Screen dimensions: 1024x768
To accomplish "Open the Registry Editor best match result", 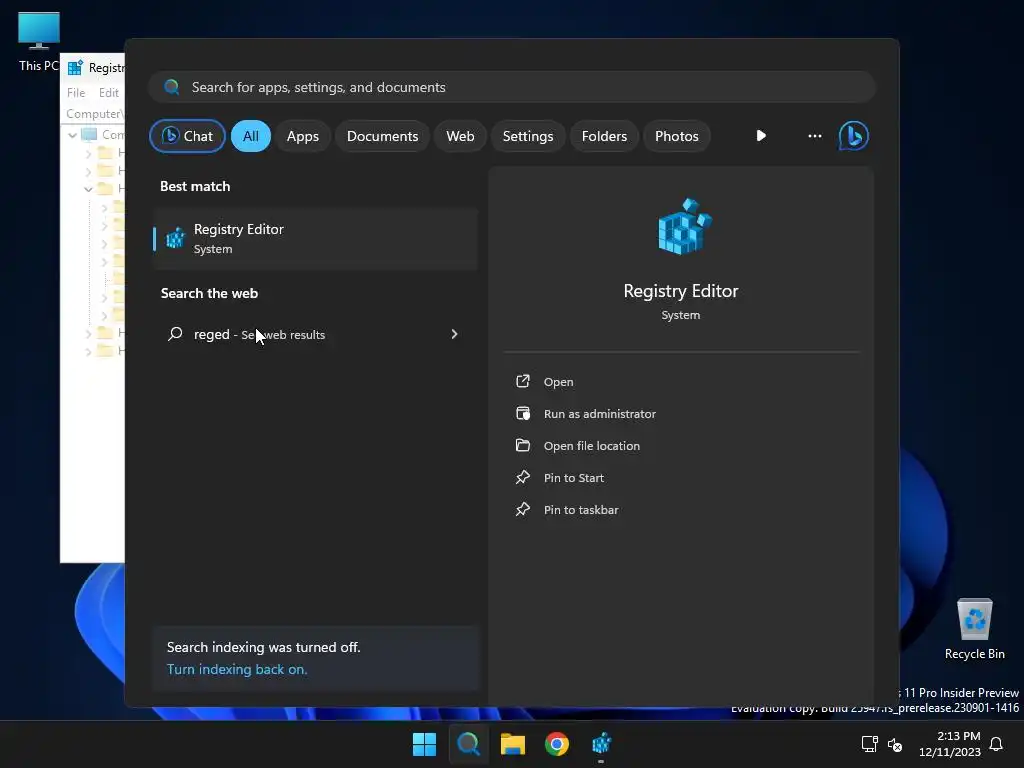I will coord(315,238).
